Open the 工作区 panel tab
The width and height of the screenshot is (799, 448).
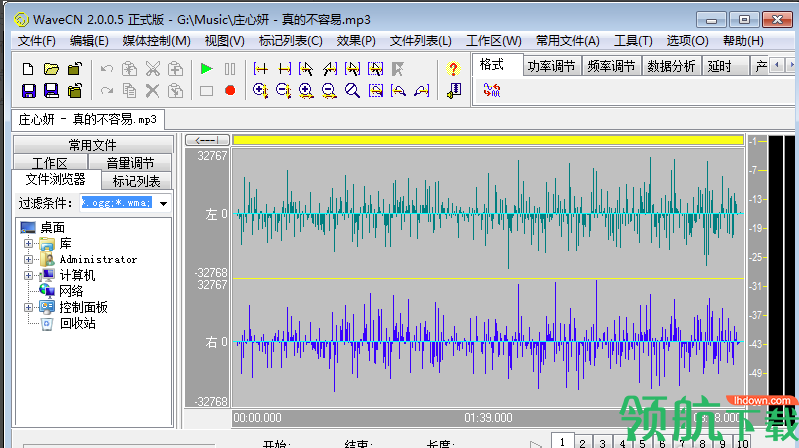coord(50,163)
